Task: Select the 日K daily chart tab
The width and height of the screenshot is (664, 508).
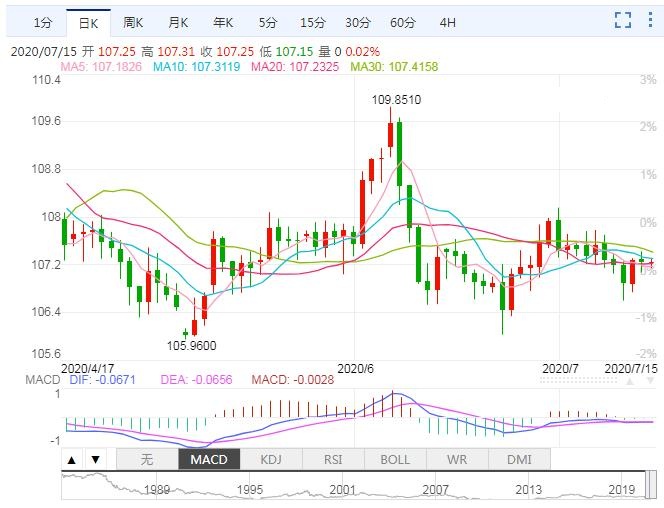Action: [89, 22]
